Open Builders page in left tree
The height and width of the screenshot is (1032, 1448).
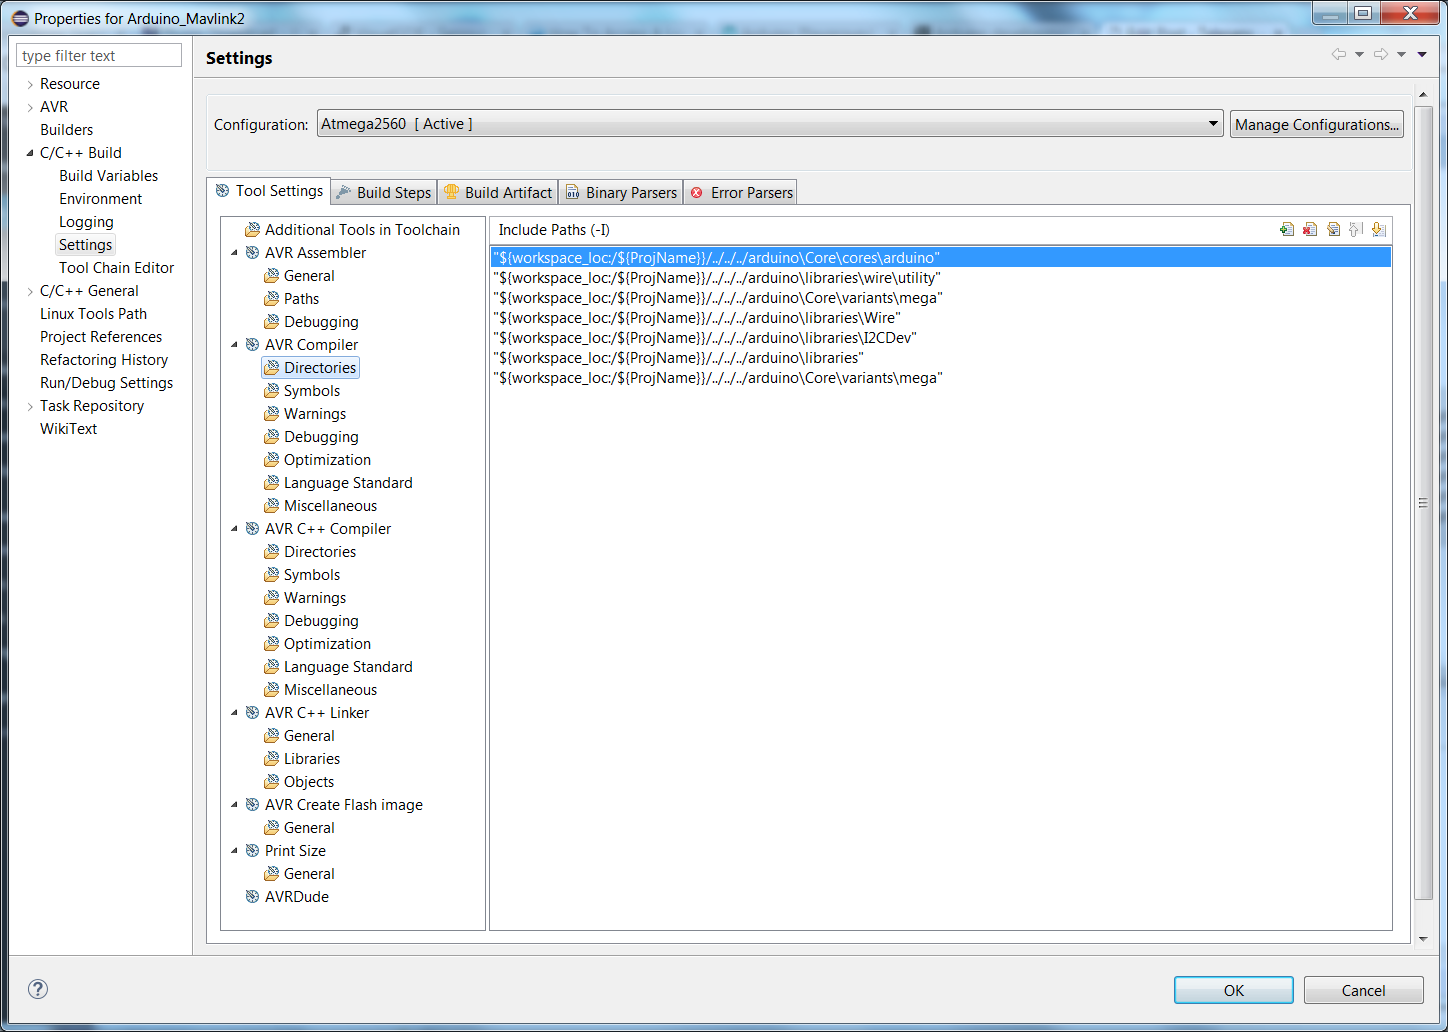[66, 130]
